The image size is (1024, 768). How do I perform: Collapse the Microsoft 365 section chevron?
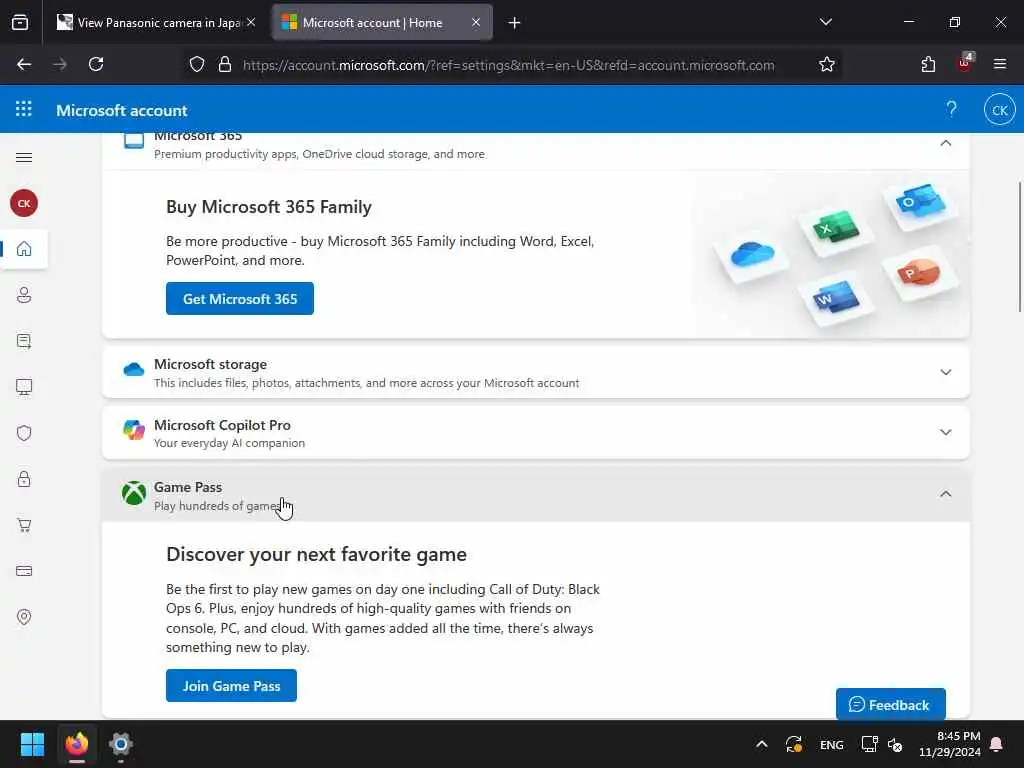click(946, 143)
